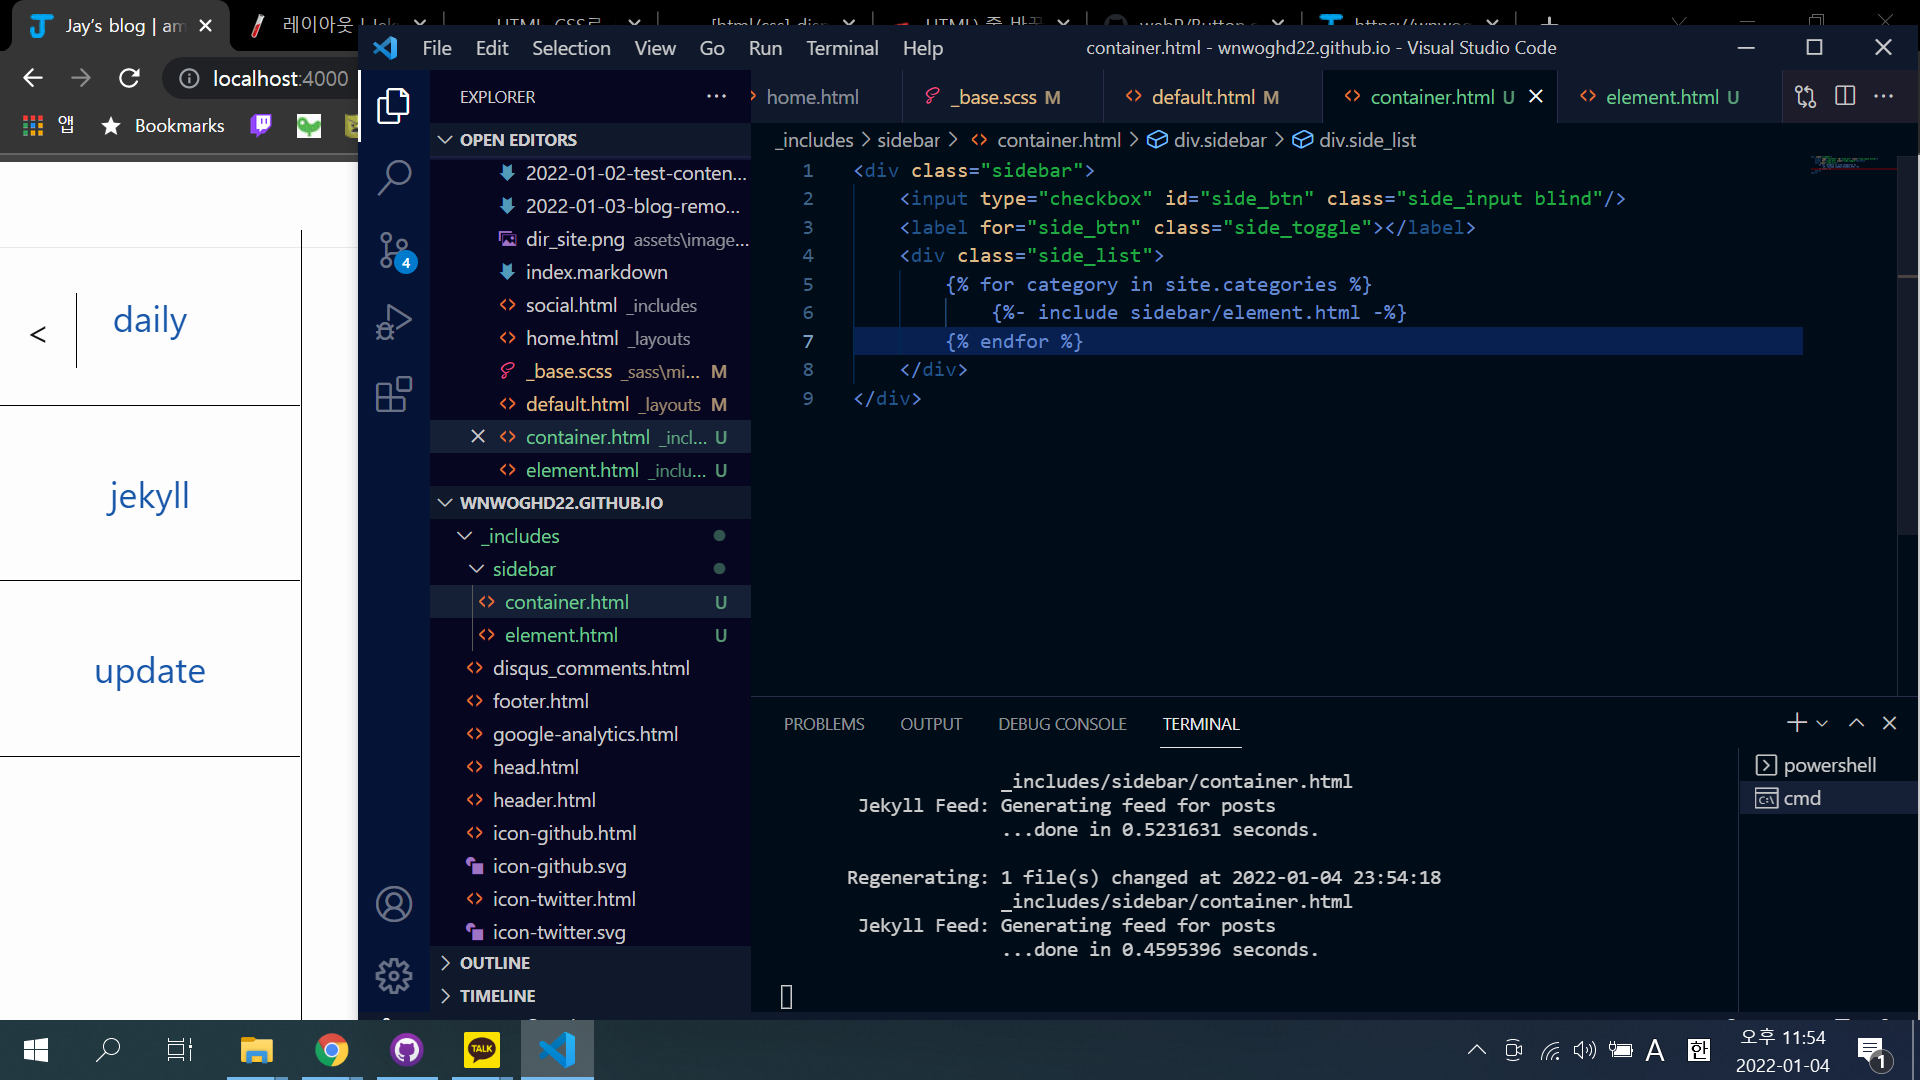Open the jekyll category link
This screenshot has width=1920, height=1080.
pos(149,496)
